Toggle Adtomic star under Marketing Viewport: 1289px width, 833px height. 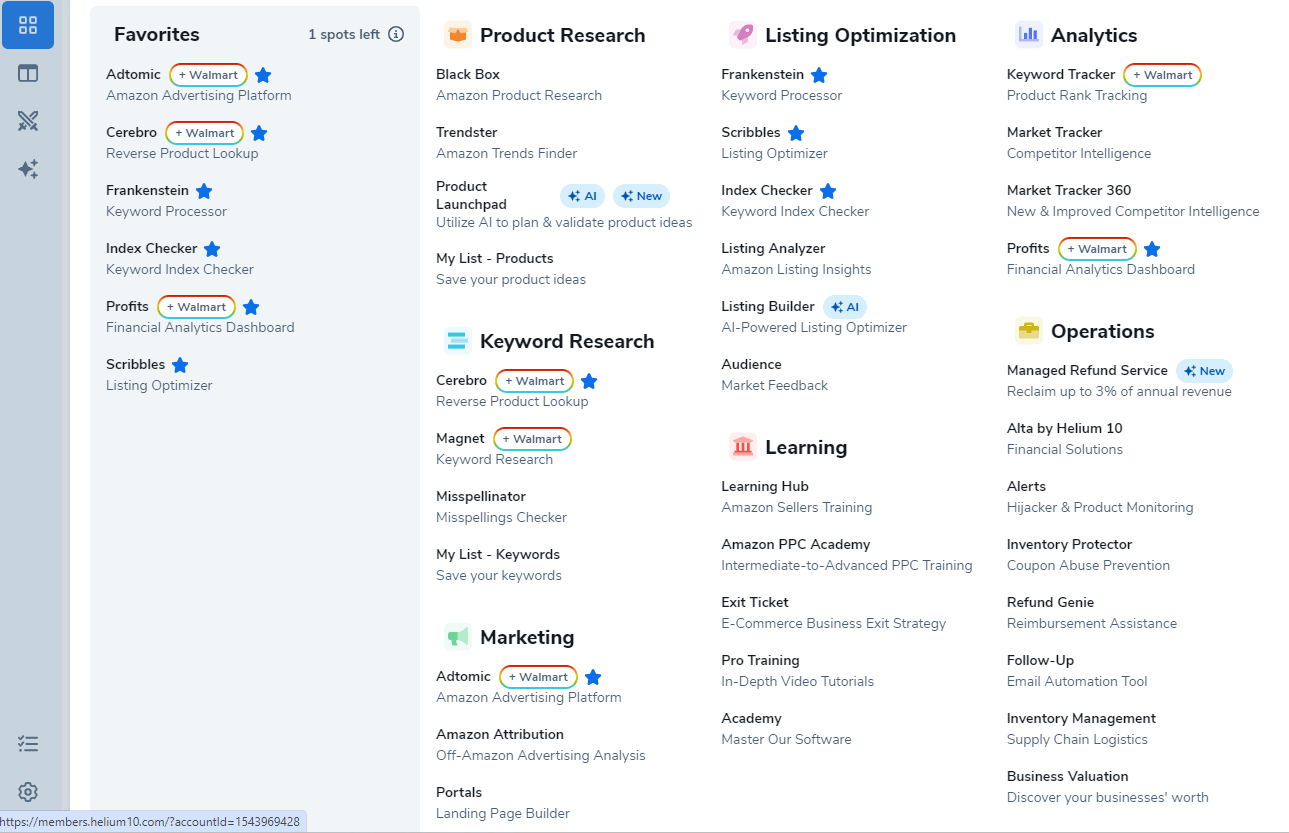[593, 677]
